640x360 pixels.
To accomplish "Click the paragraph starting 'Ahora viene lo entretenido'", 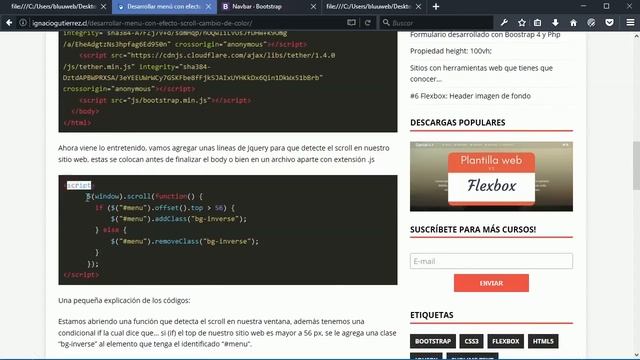I will pyautogui.click(x=224, y=153).
